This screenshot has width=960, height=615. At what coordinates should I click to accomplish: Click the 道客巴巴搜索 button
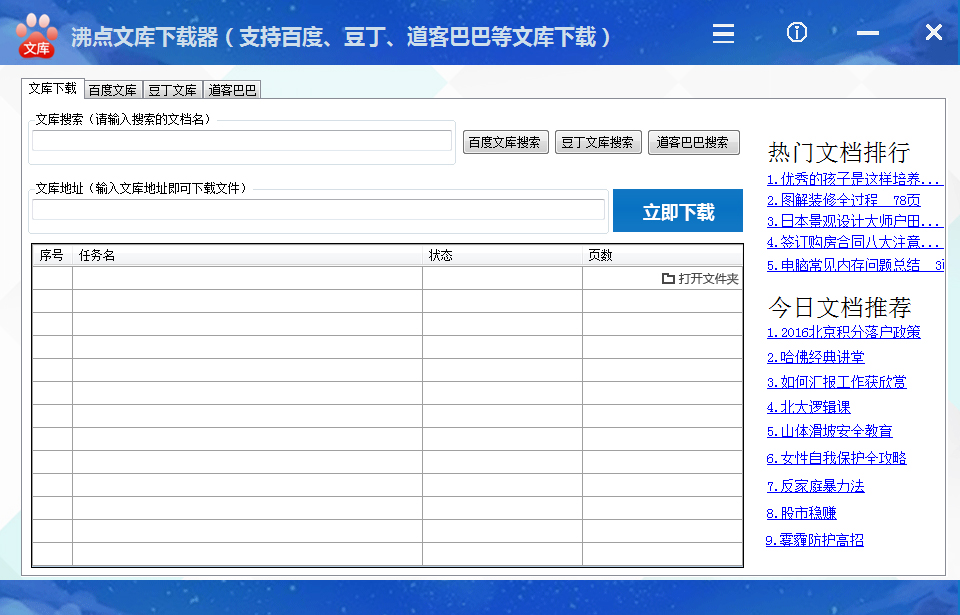tap(693, 142)
